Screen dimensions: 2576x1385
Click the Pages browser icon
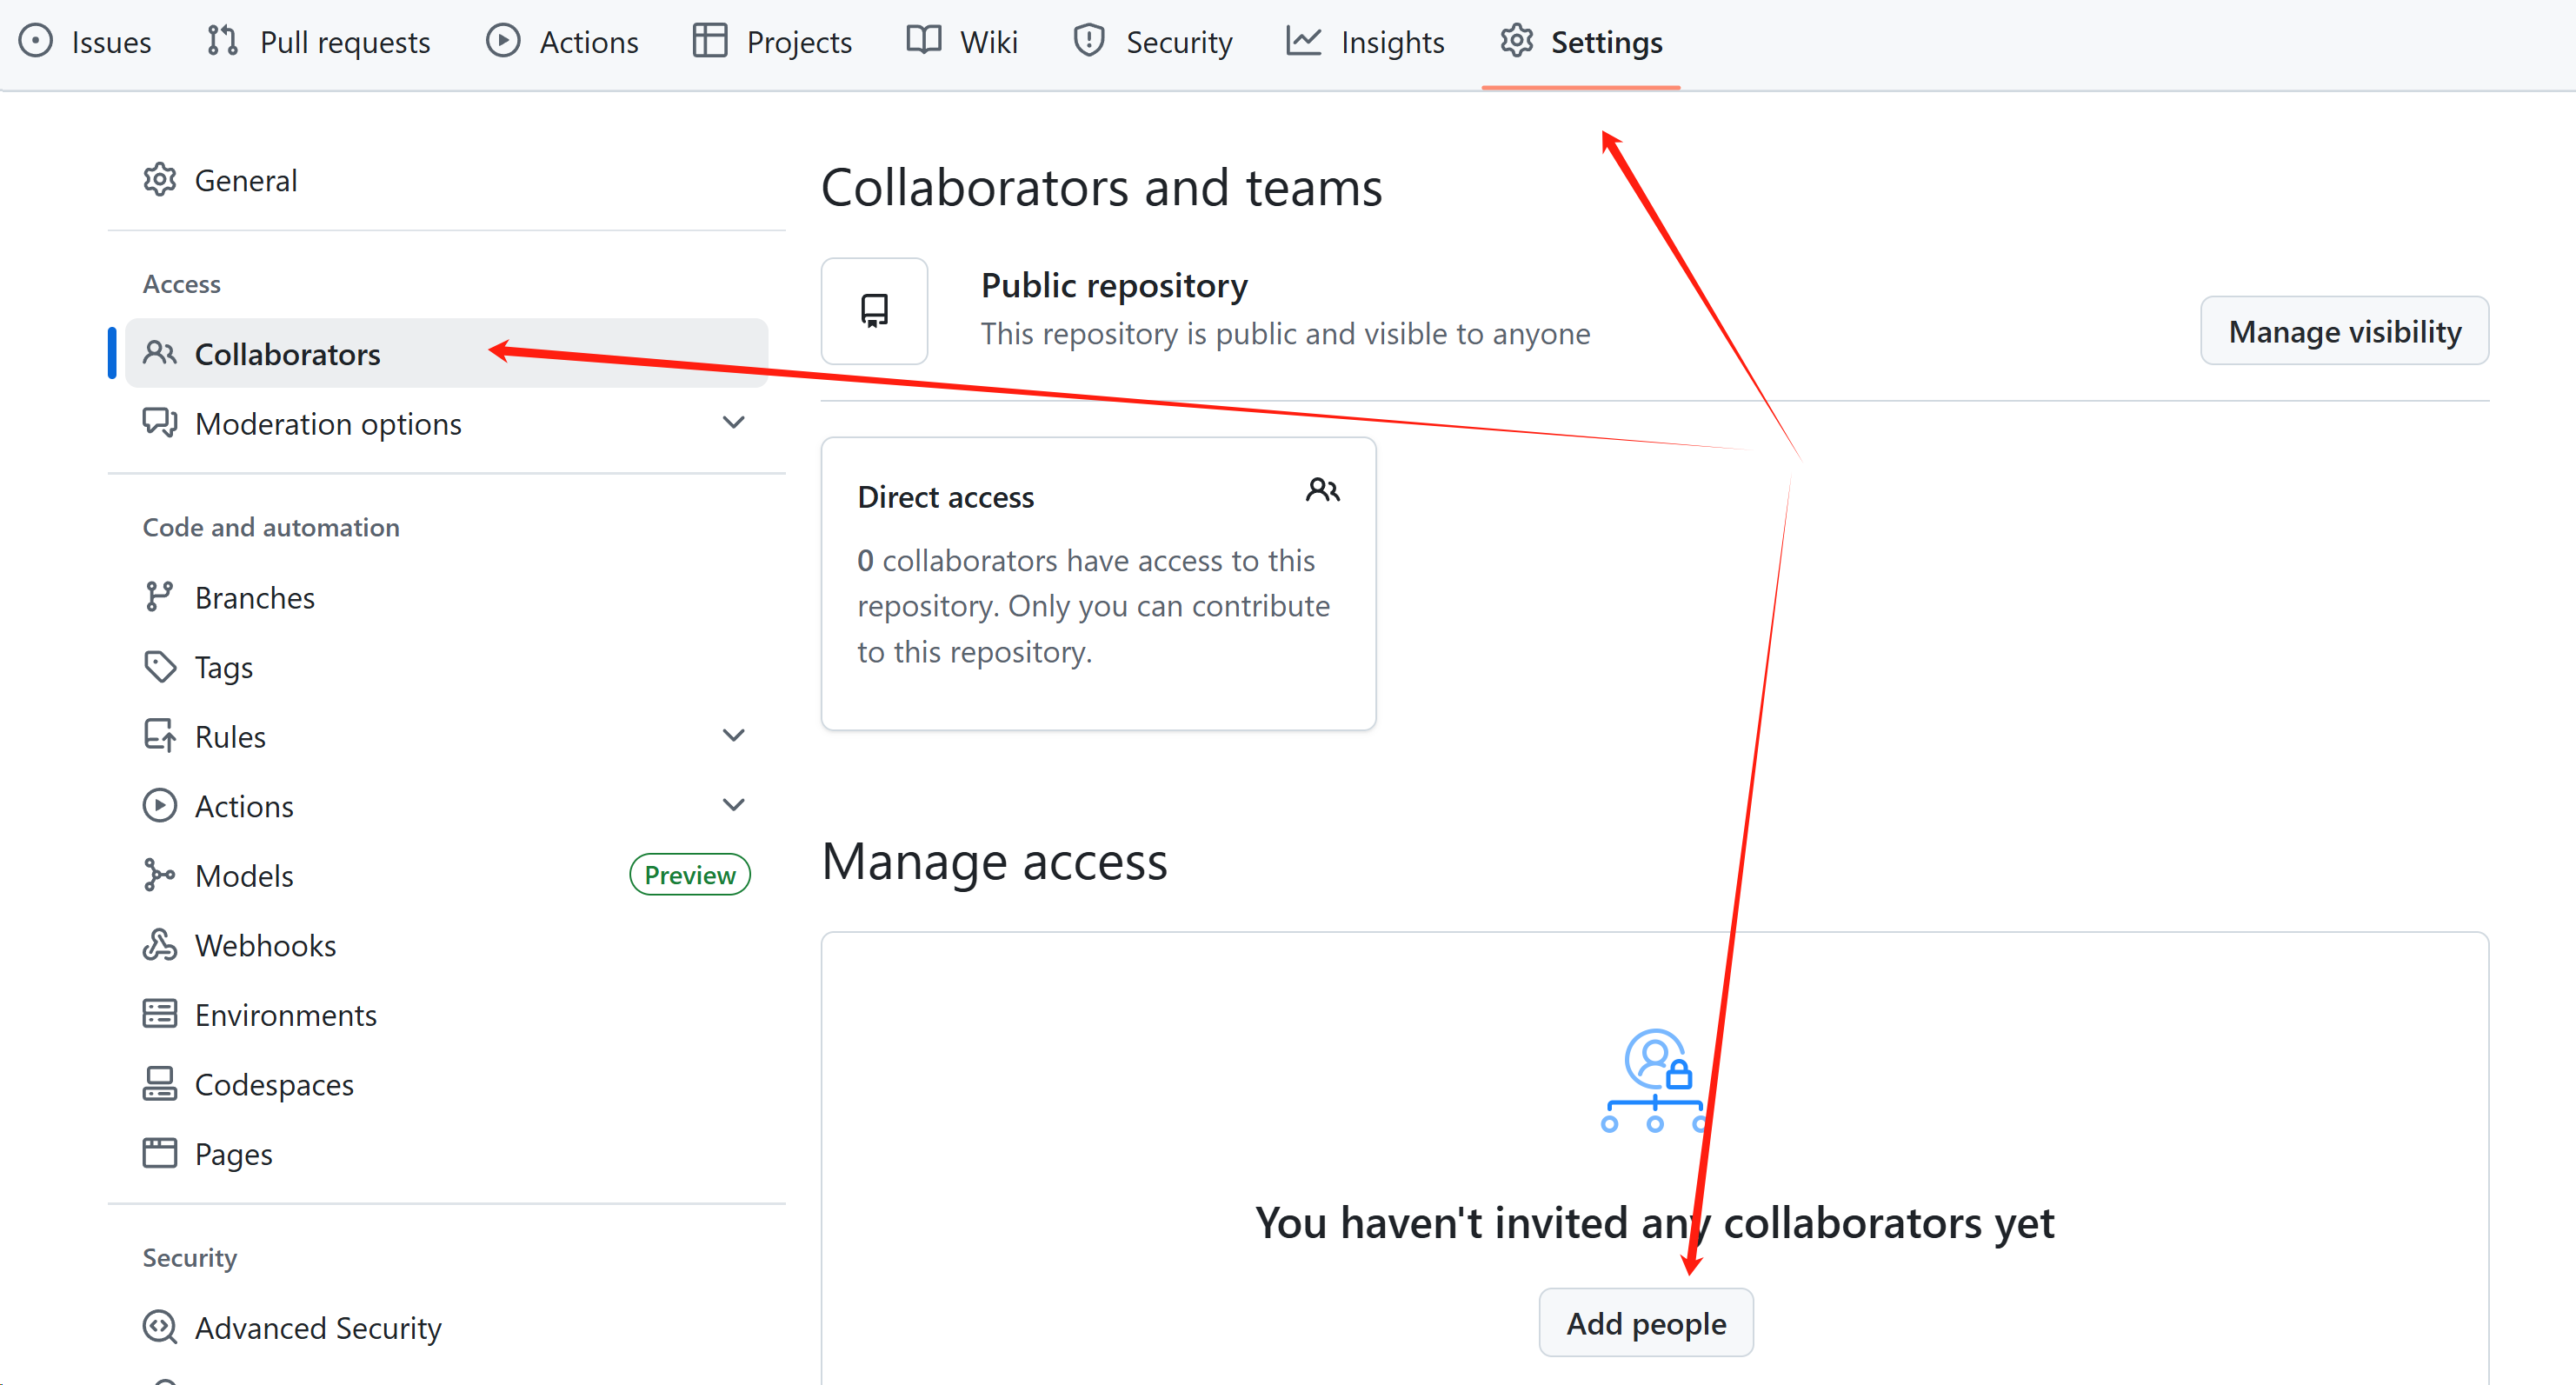pyautogui.click(x=159, y=1153)
